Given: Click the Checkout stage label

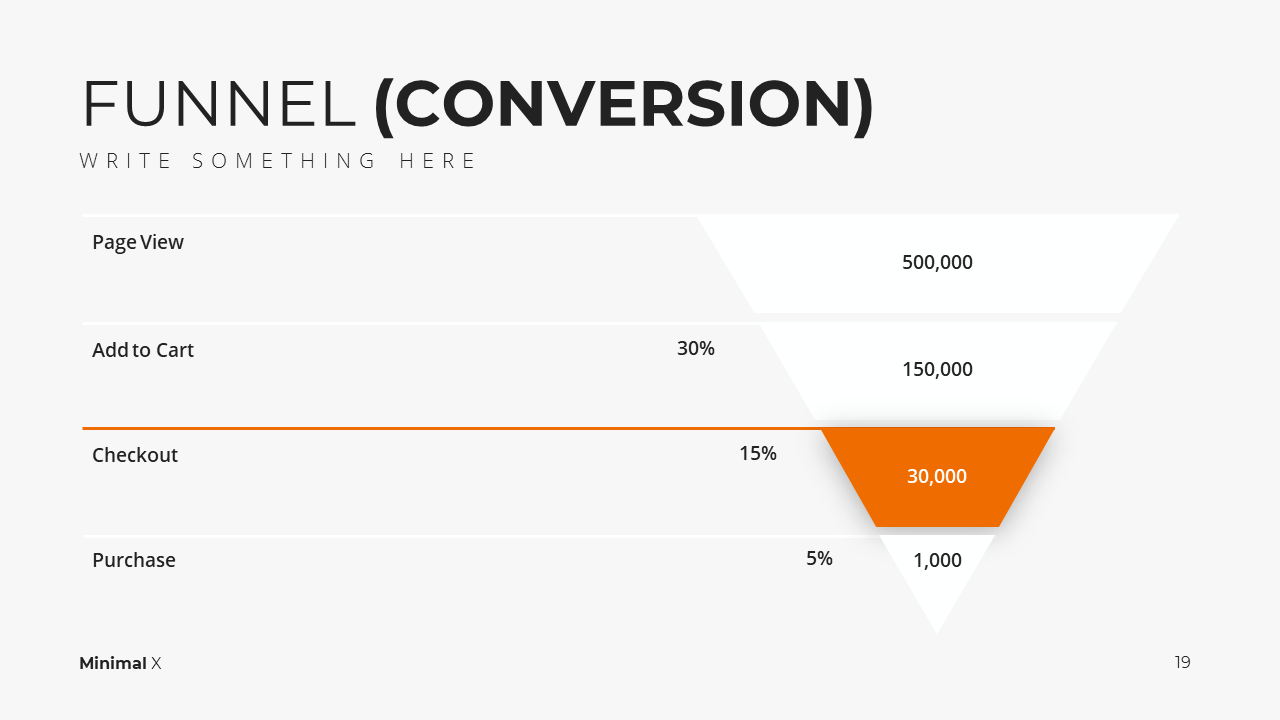Looking at the screenshot, I should [135, 455].
